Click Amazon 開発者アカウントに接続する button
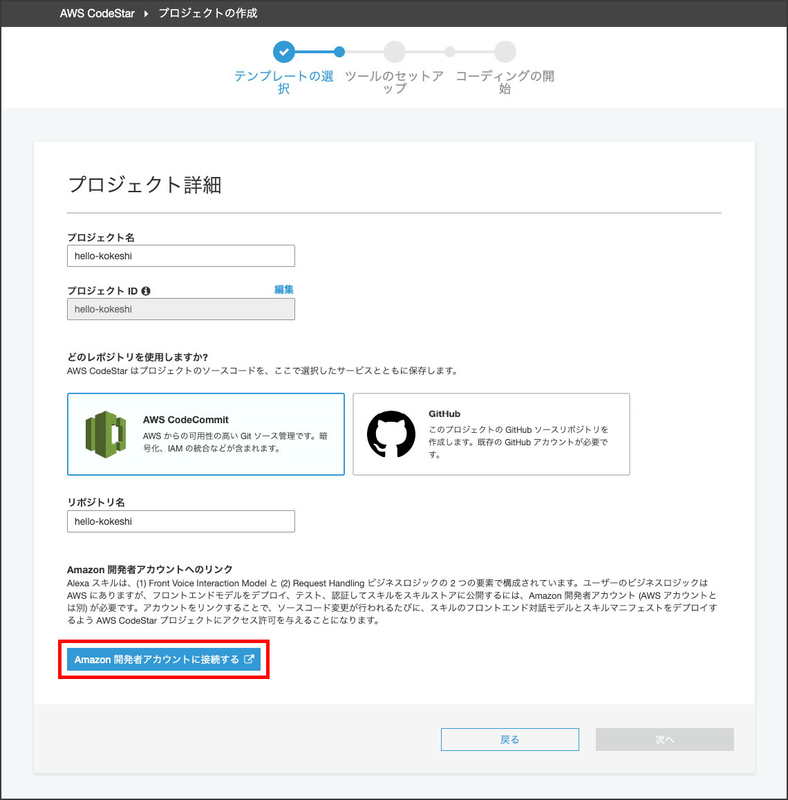This screenshot has height=800, width=788. [x=164, y=659]
